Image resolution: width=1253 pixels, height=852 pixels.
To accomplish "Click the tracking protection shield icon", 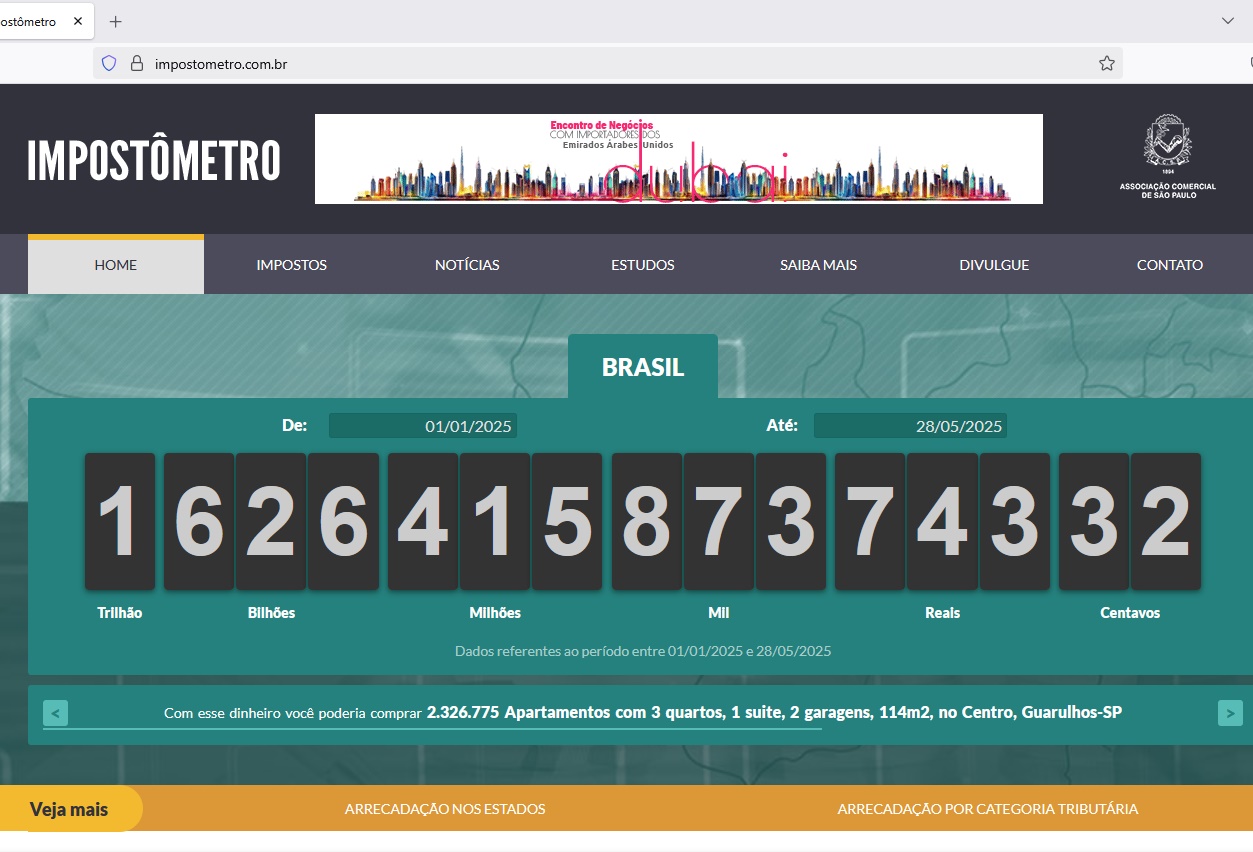I will (110, 63).
